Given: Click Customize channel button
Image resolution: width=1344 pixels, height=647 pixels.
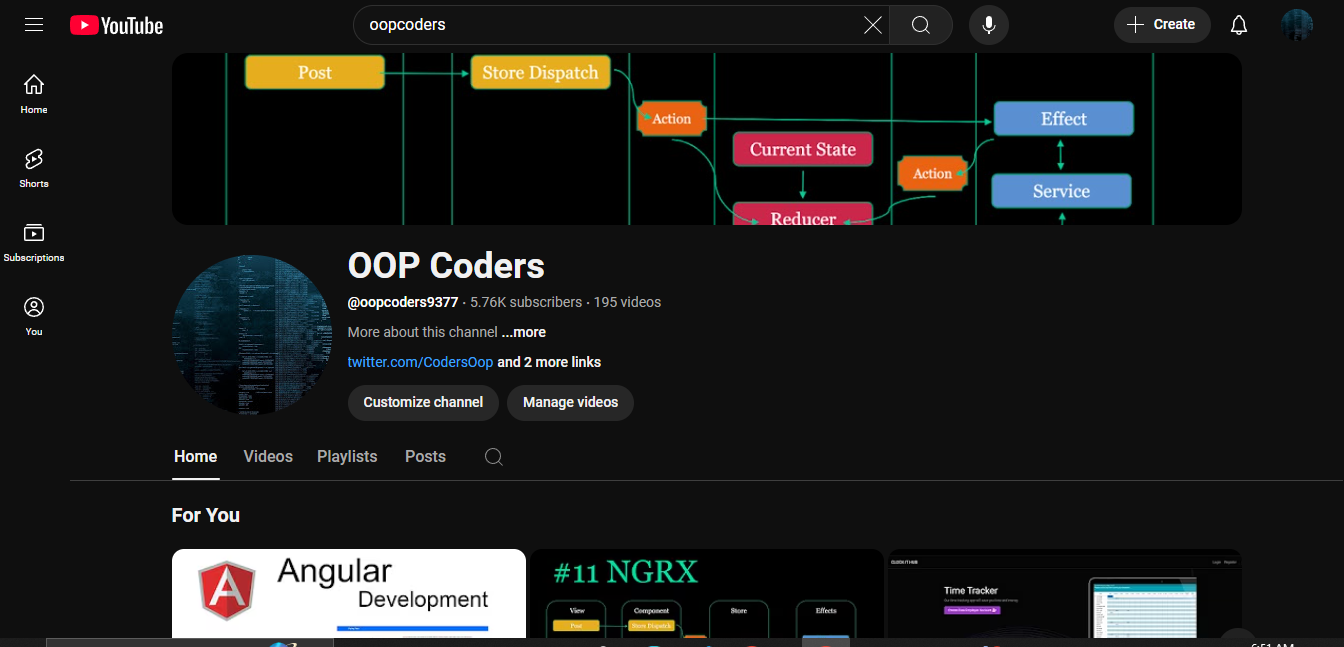Looking at the screenshot, I should [x=423, y=402].
